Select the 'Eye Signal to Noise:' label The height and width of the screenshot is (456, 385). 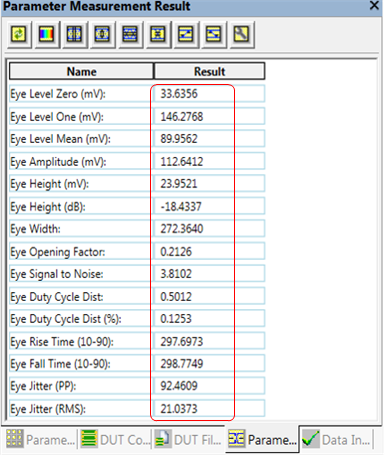57,274
